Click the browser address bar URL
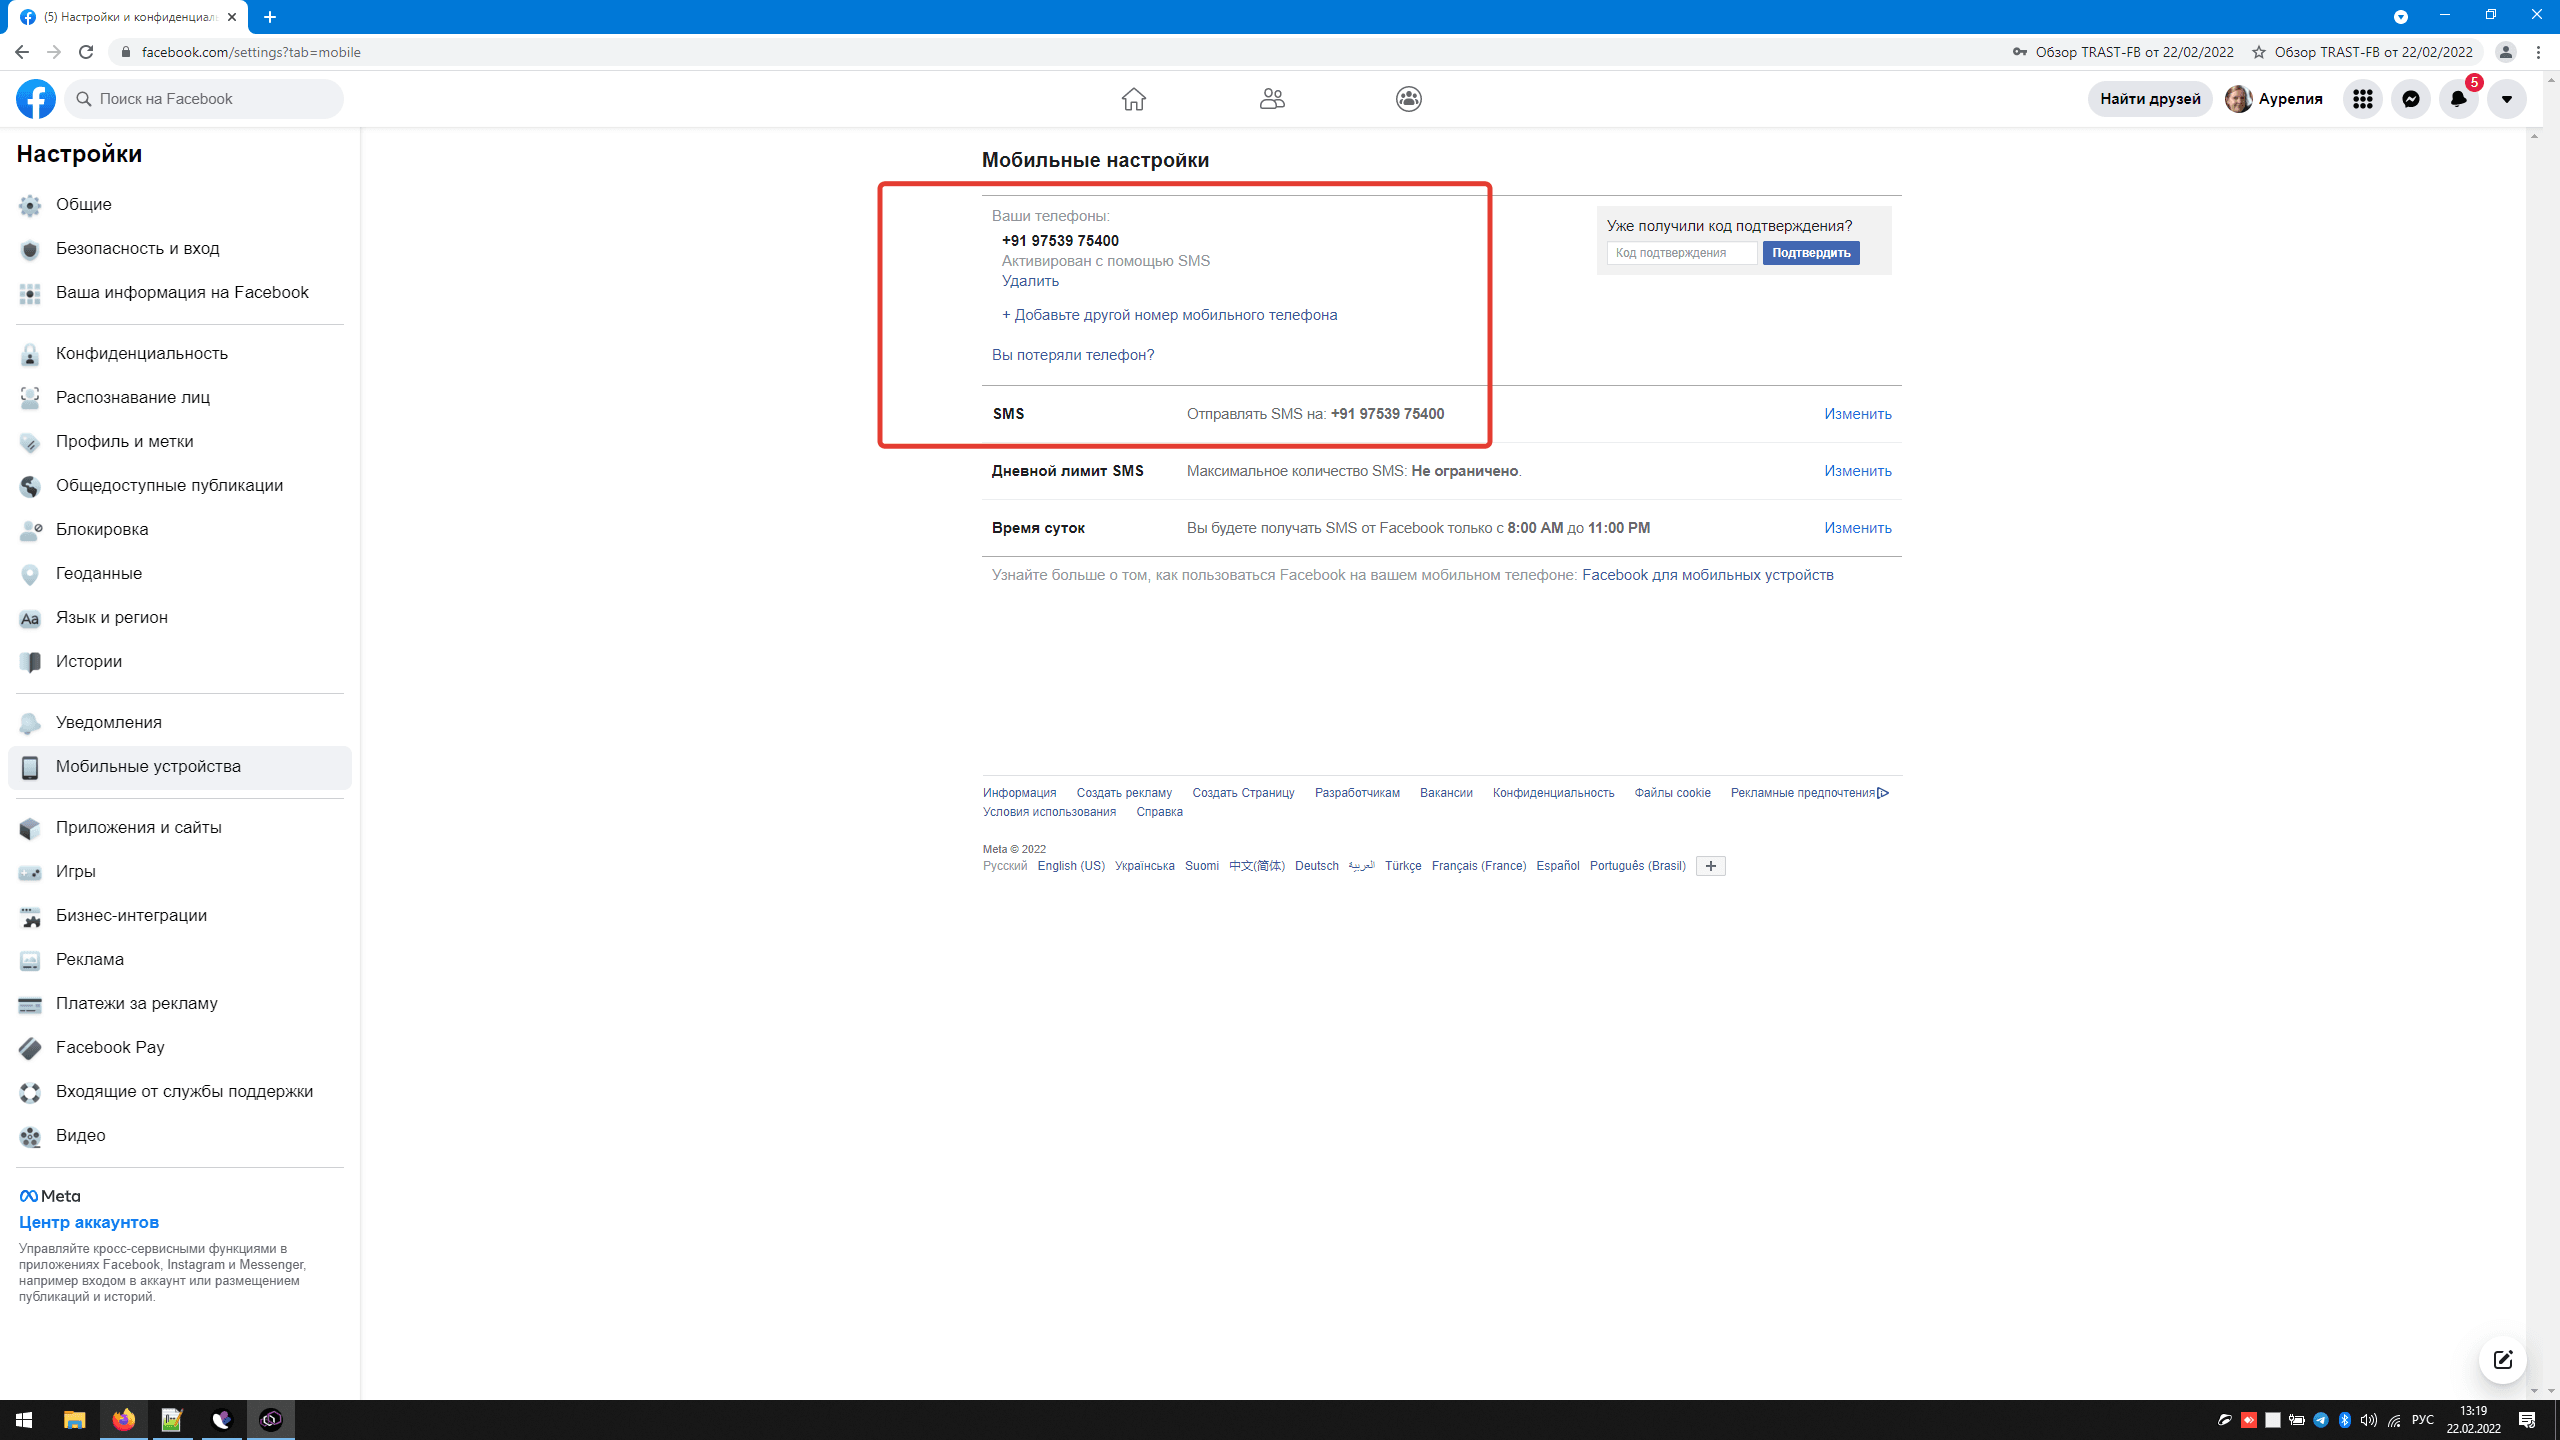The height and width of the screenshot is (1440, 2560). pyautogui.click(x=251, y=52)
